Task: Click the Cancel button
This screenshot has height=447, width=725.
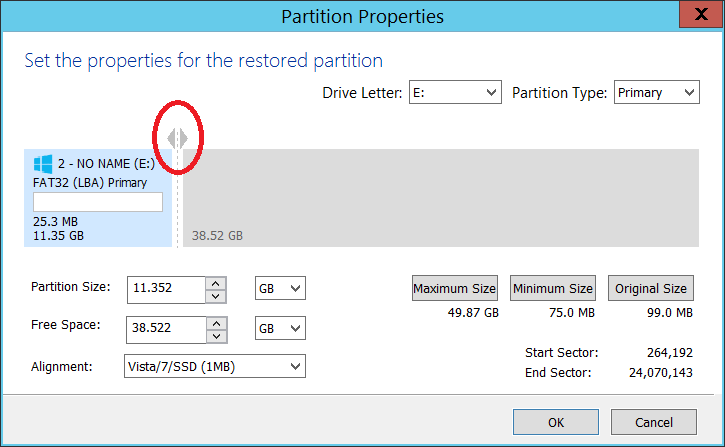Action: click(654, 422)
